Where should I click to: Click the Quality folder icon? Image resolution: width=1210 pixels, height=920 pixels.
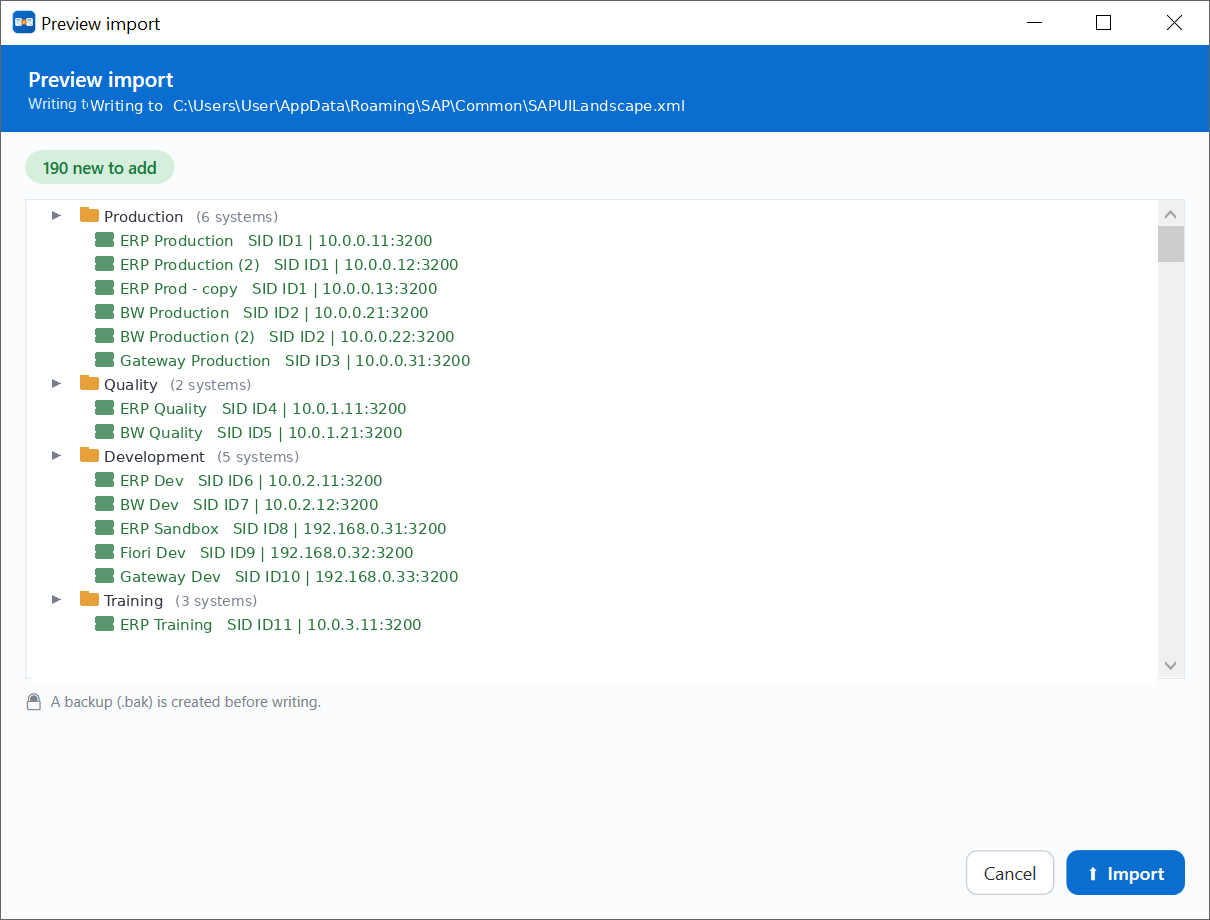[x=89, y=383]
